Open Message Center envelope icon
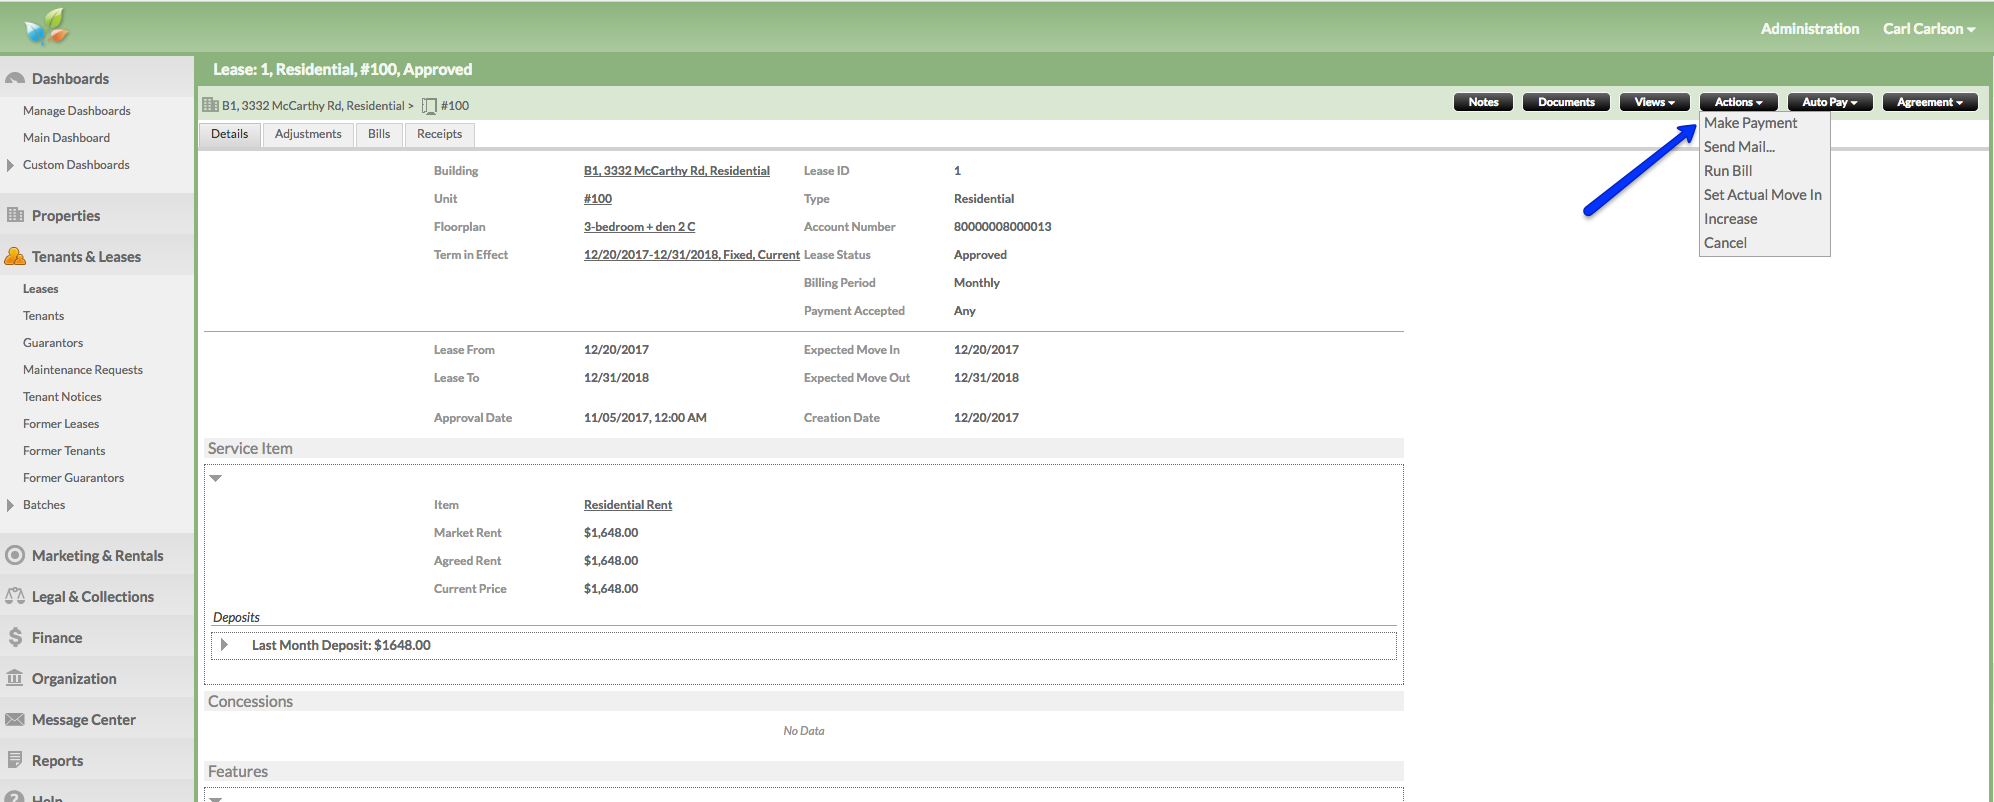 [15, 719]
